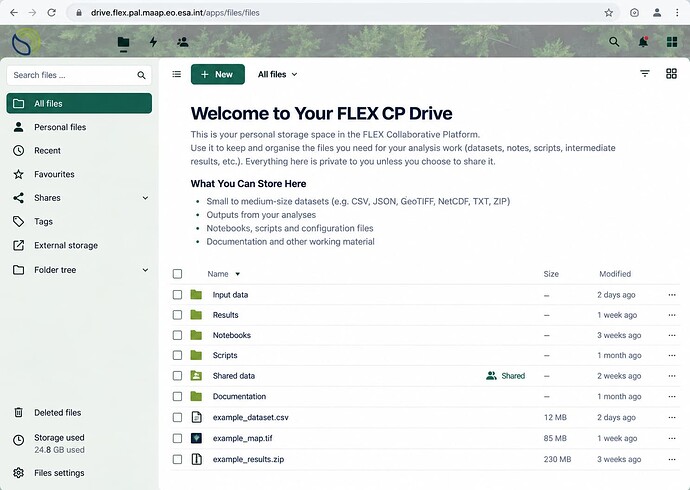The image size is (690, 490).
Task: Tick the checkbox for Documentation
Action: click(177, 396)
